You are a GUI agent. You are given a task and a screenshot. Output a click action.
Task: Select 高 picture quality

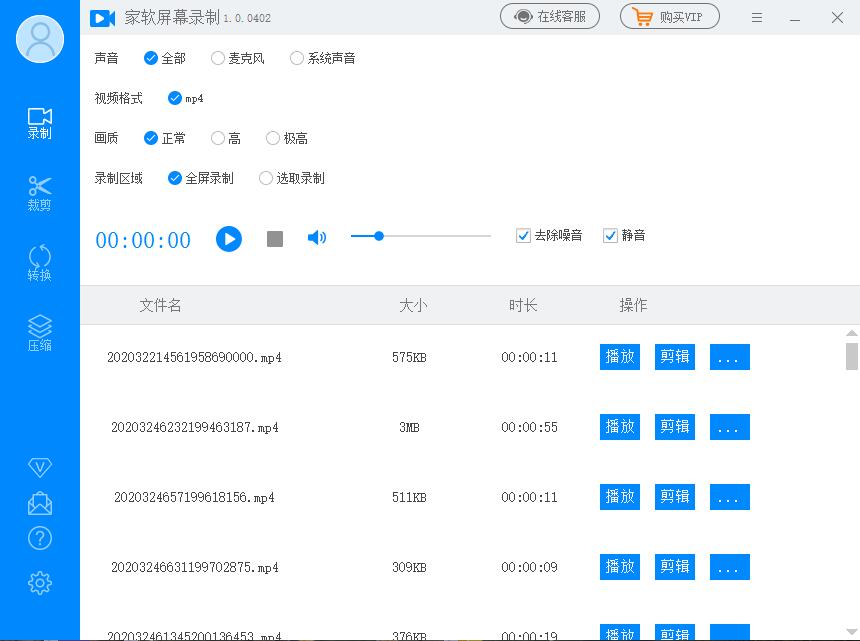pos(225,138)
